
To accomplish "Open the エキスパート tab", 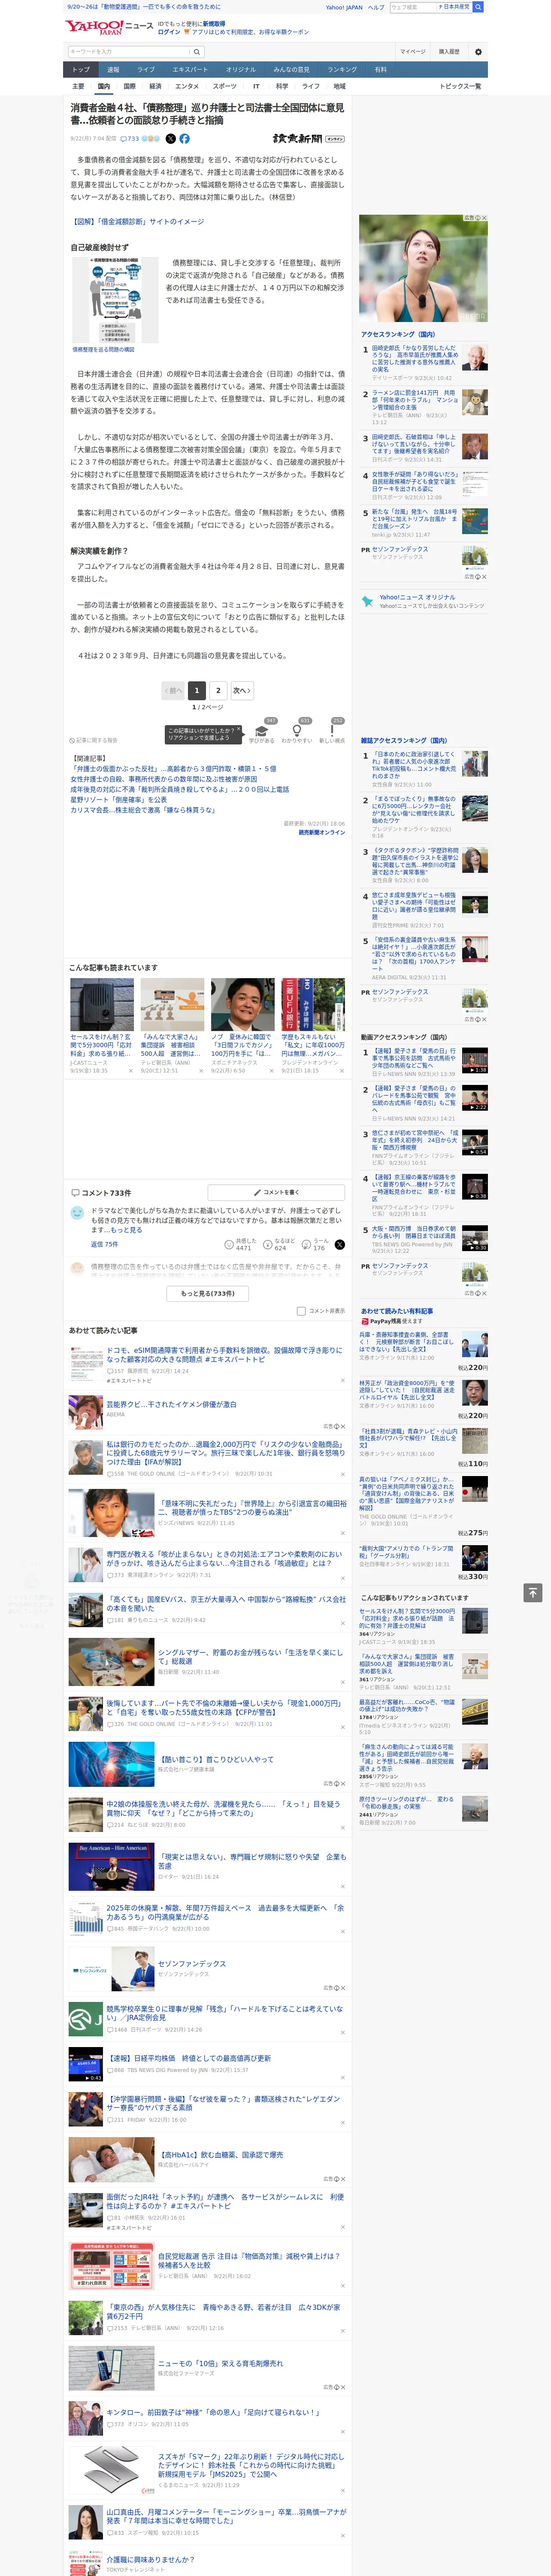I will 190,70.
